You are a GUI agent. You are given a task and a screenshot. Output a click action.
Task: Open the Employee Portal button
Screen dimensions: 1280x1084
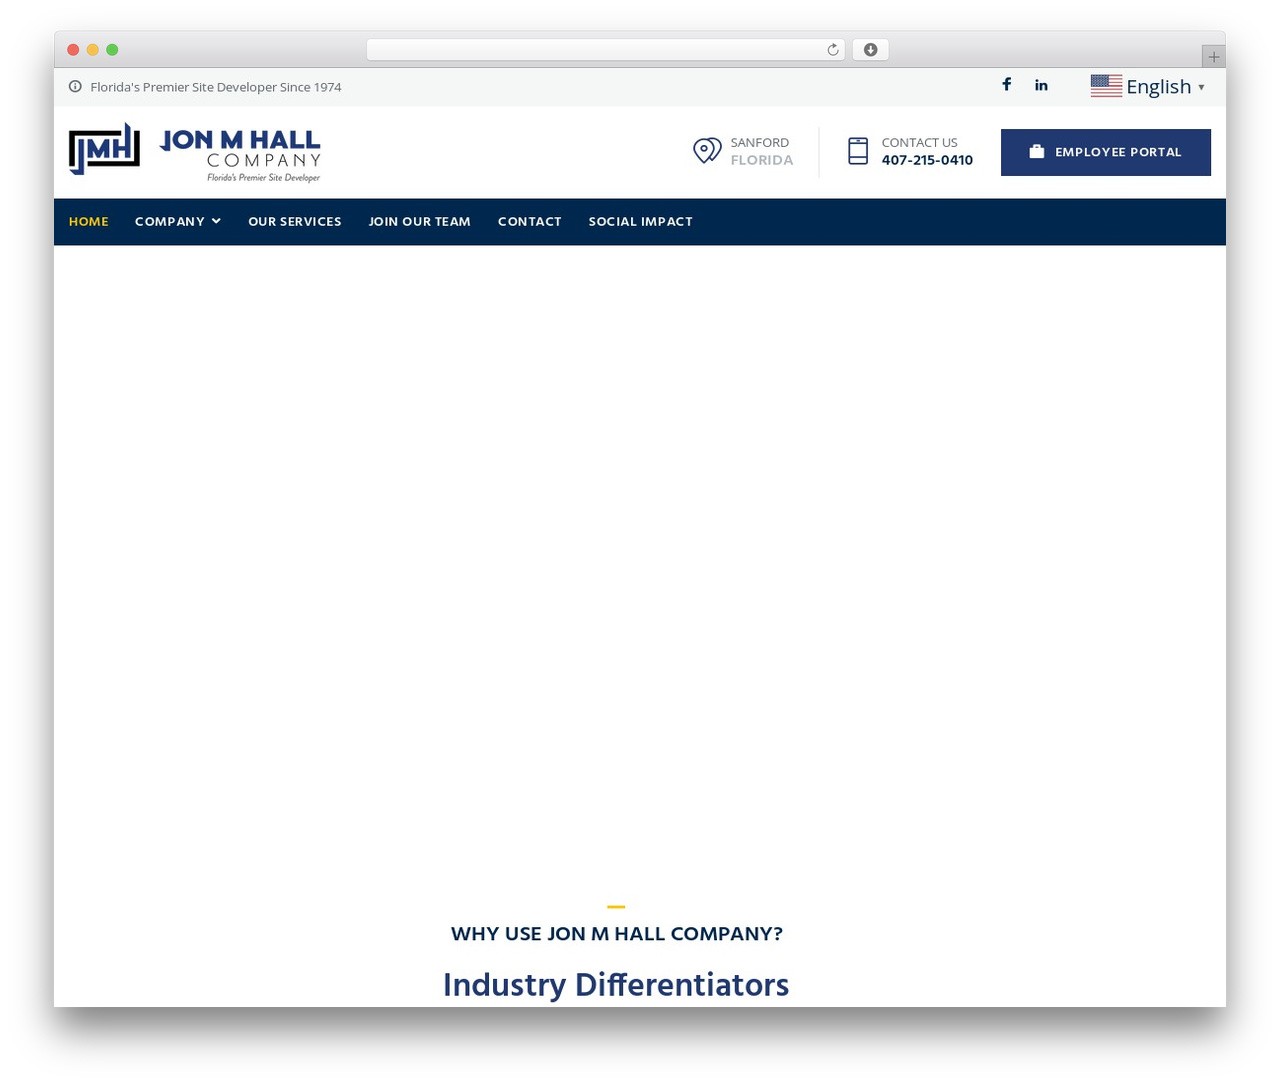tap(1106, 152)
